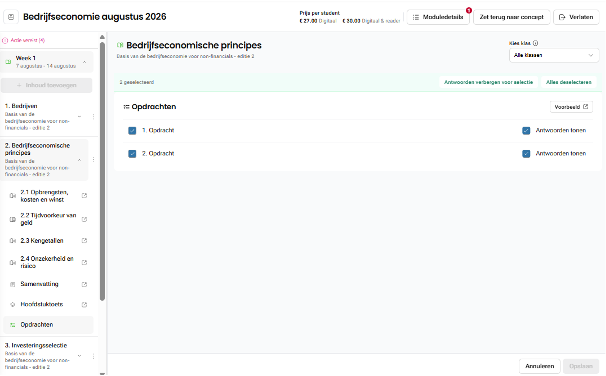The height and width of the screenshot is (376, 606).
Task: Uncheck 1. Opdracht checkbox
Action: point(132,131)
